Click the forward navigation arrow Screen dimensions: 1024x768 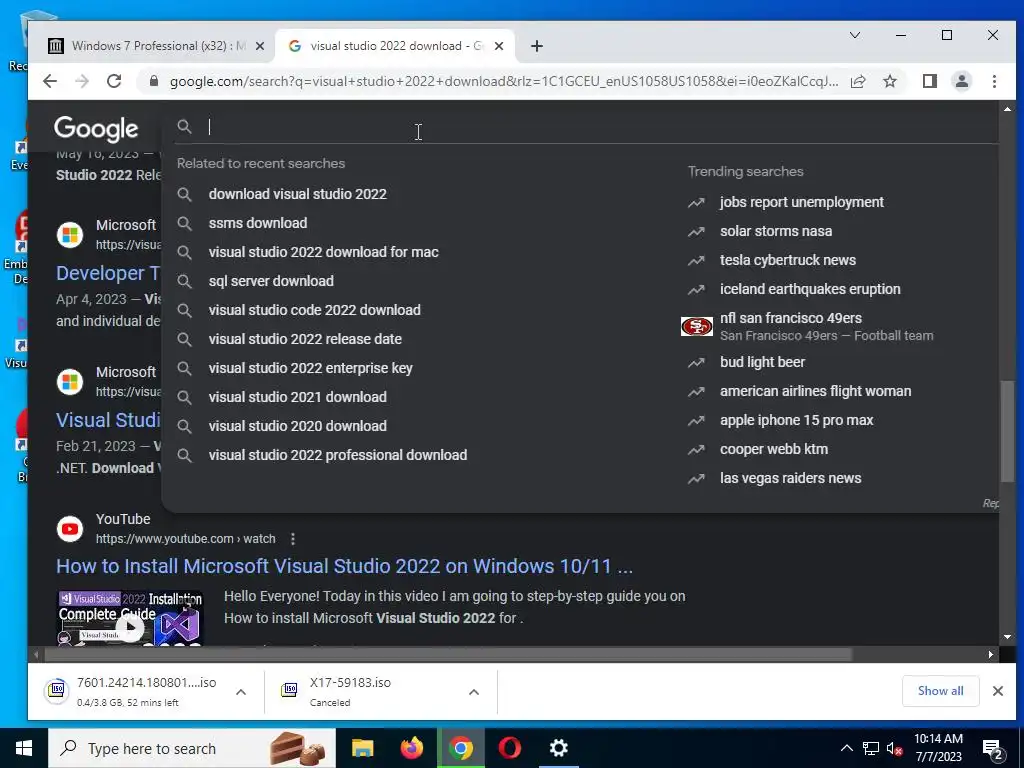[82, 81]
